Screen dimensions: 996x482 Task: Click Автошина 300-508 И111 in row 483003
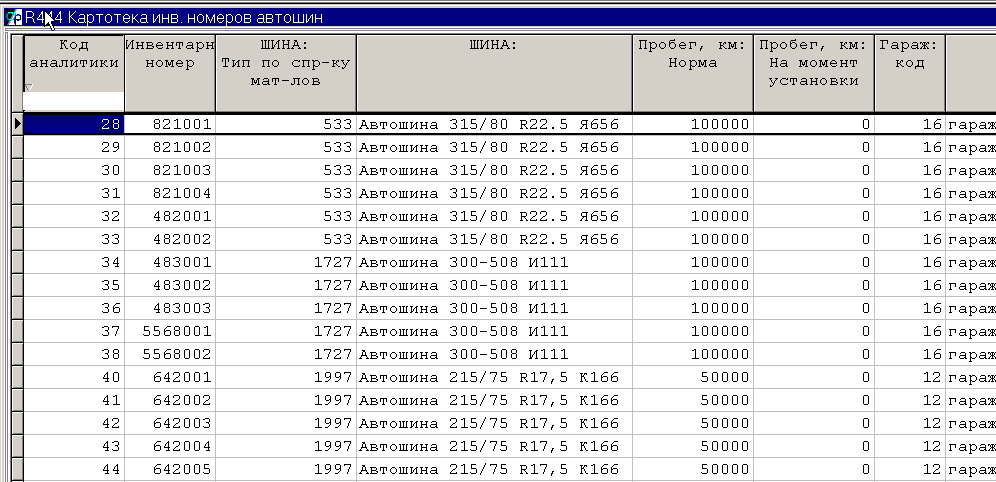(x=493, y=308)
